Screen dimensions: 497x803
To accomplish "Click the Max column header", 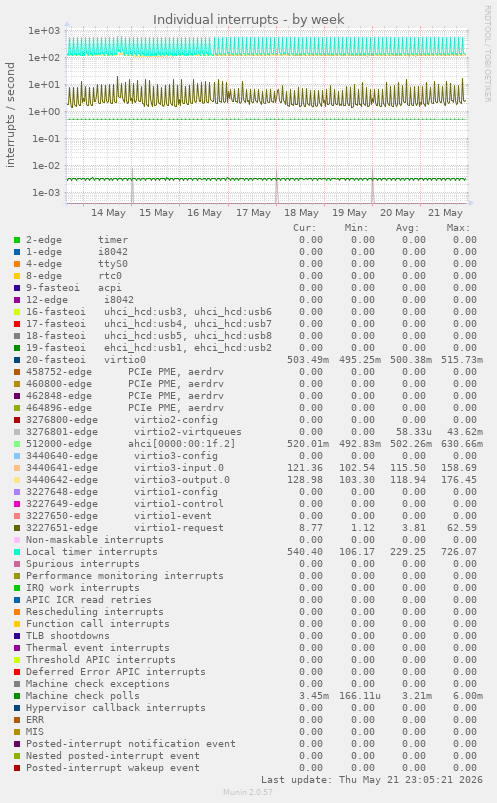I will pyautogui.click(x=458, y=228).
